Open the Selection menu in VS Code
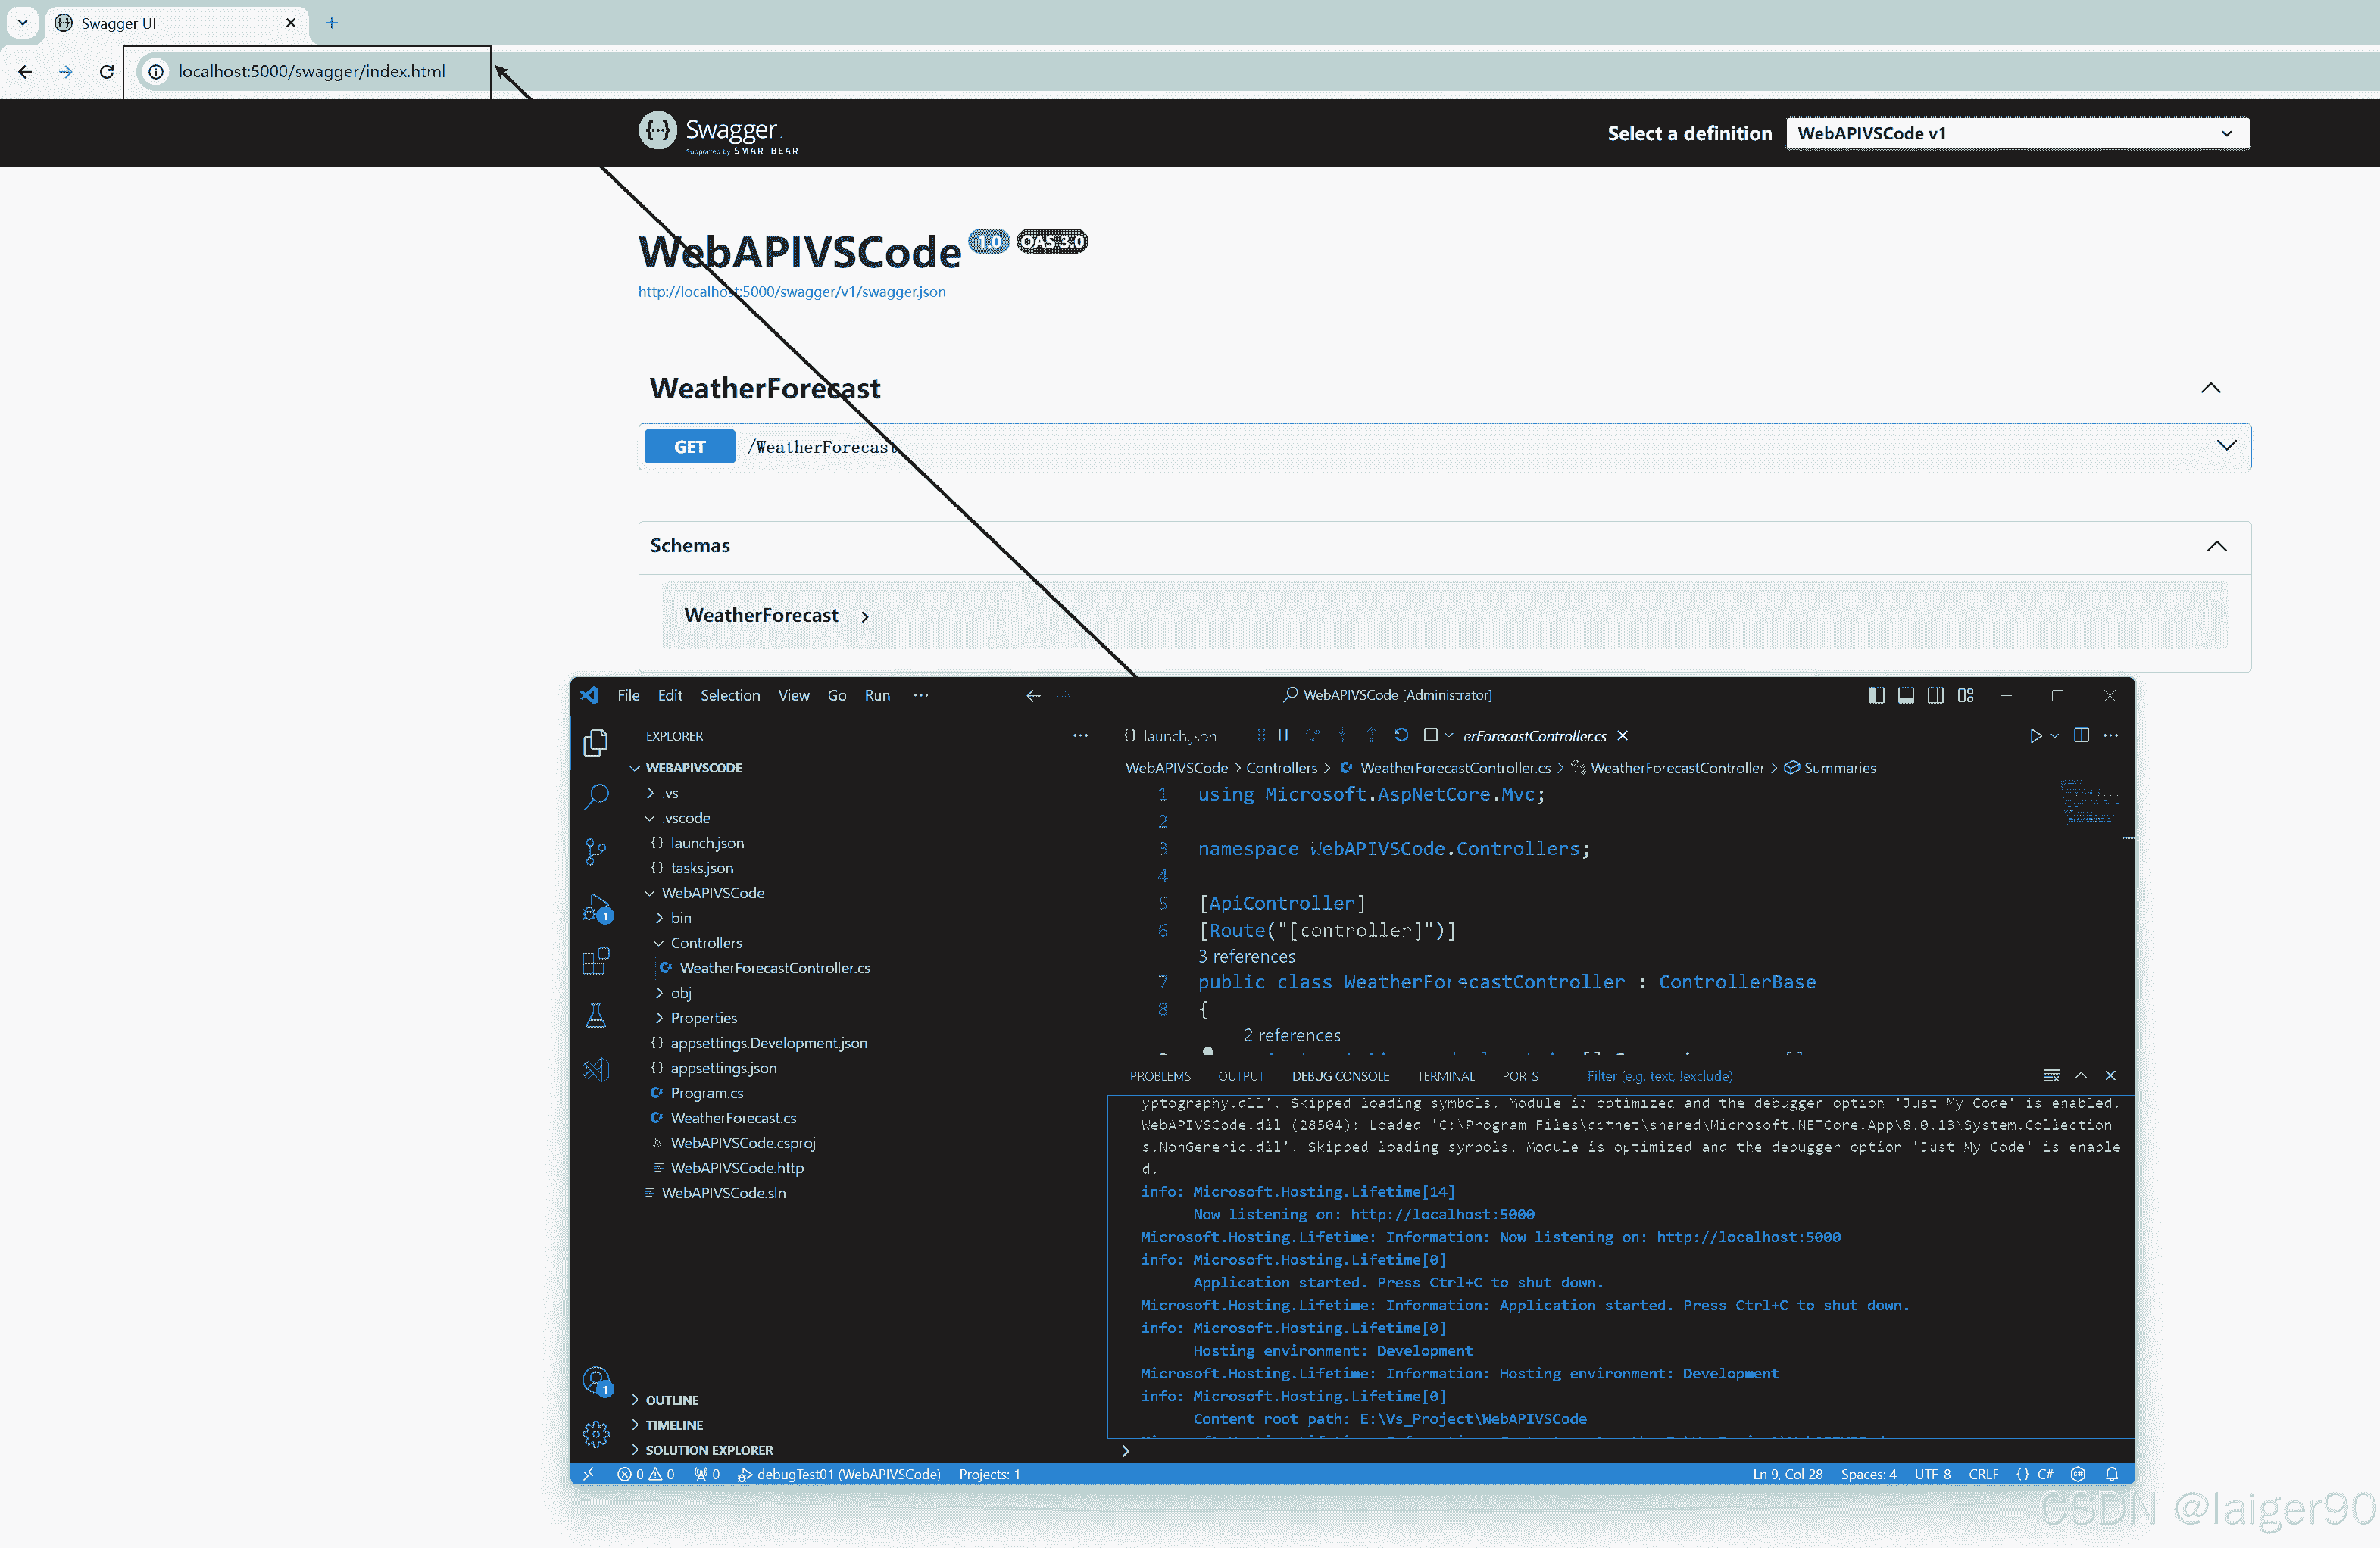 (730, 695)
